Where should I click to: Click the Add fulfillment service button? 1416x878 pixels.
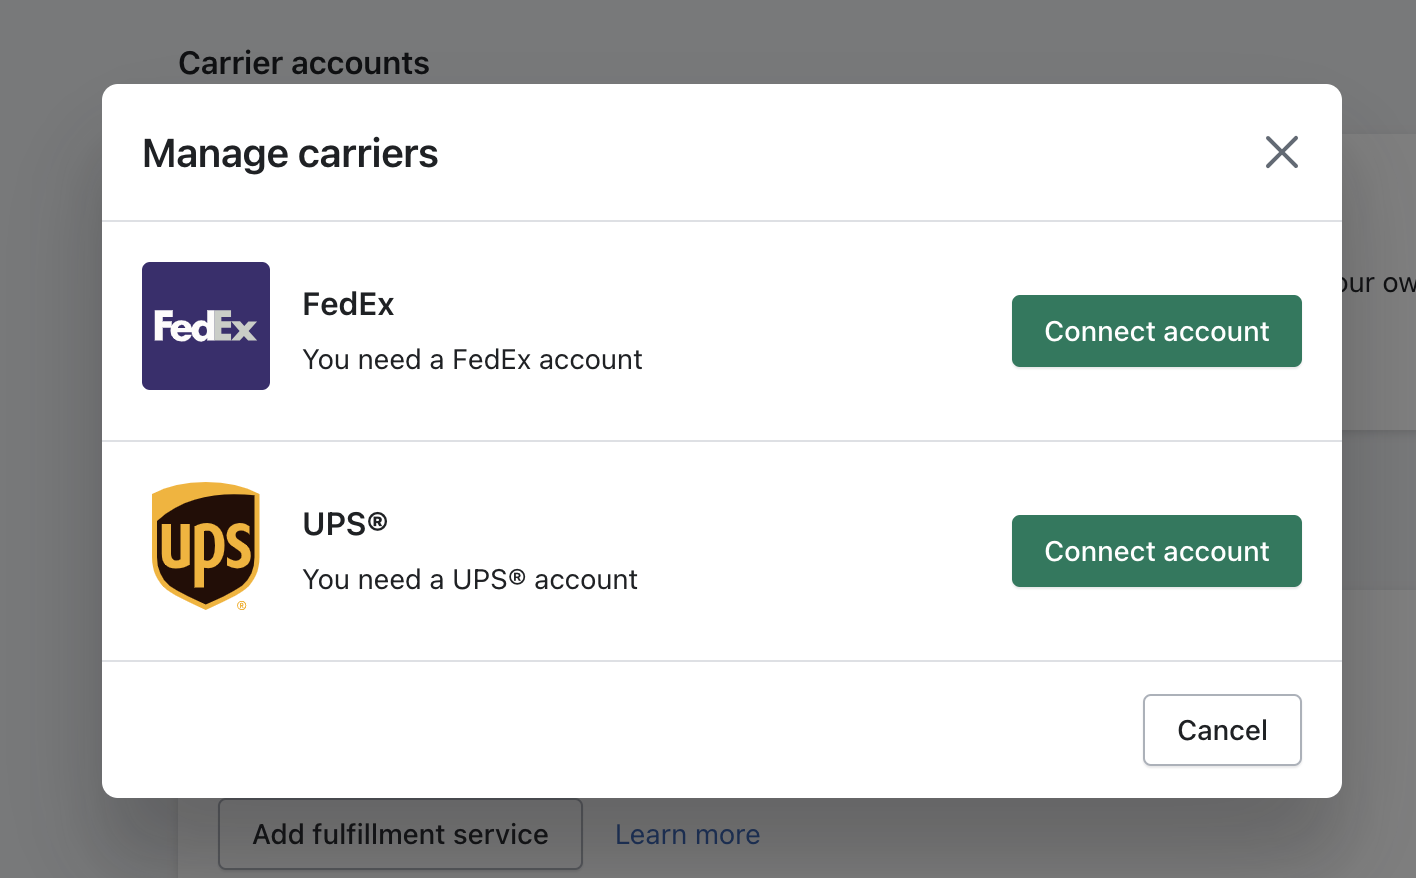[400, 834]
